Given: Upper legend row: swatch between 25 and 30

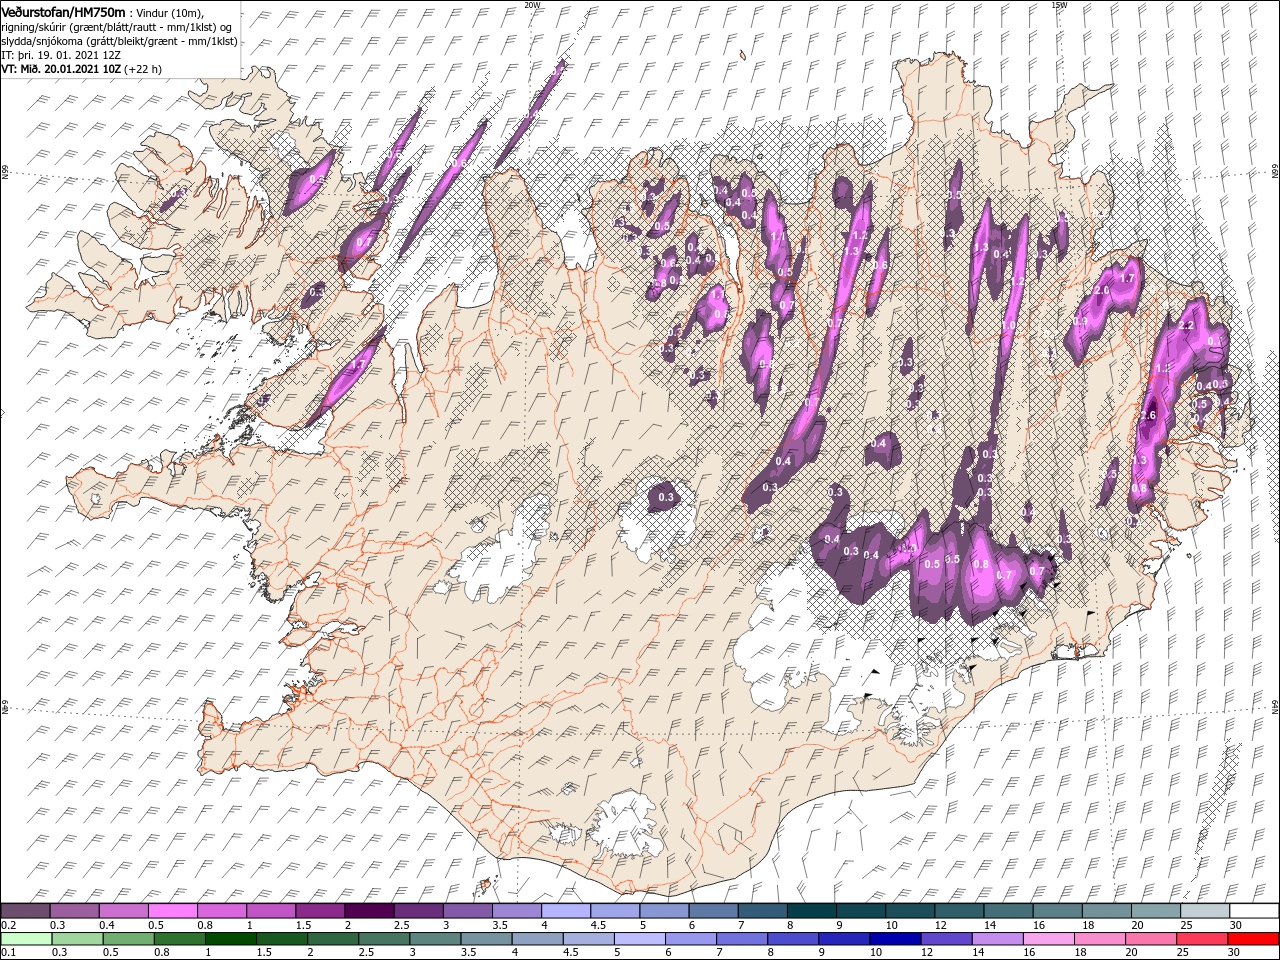Looking at the screenshot, I should pos(1205,911).
